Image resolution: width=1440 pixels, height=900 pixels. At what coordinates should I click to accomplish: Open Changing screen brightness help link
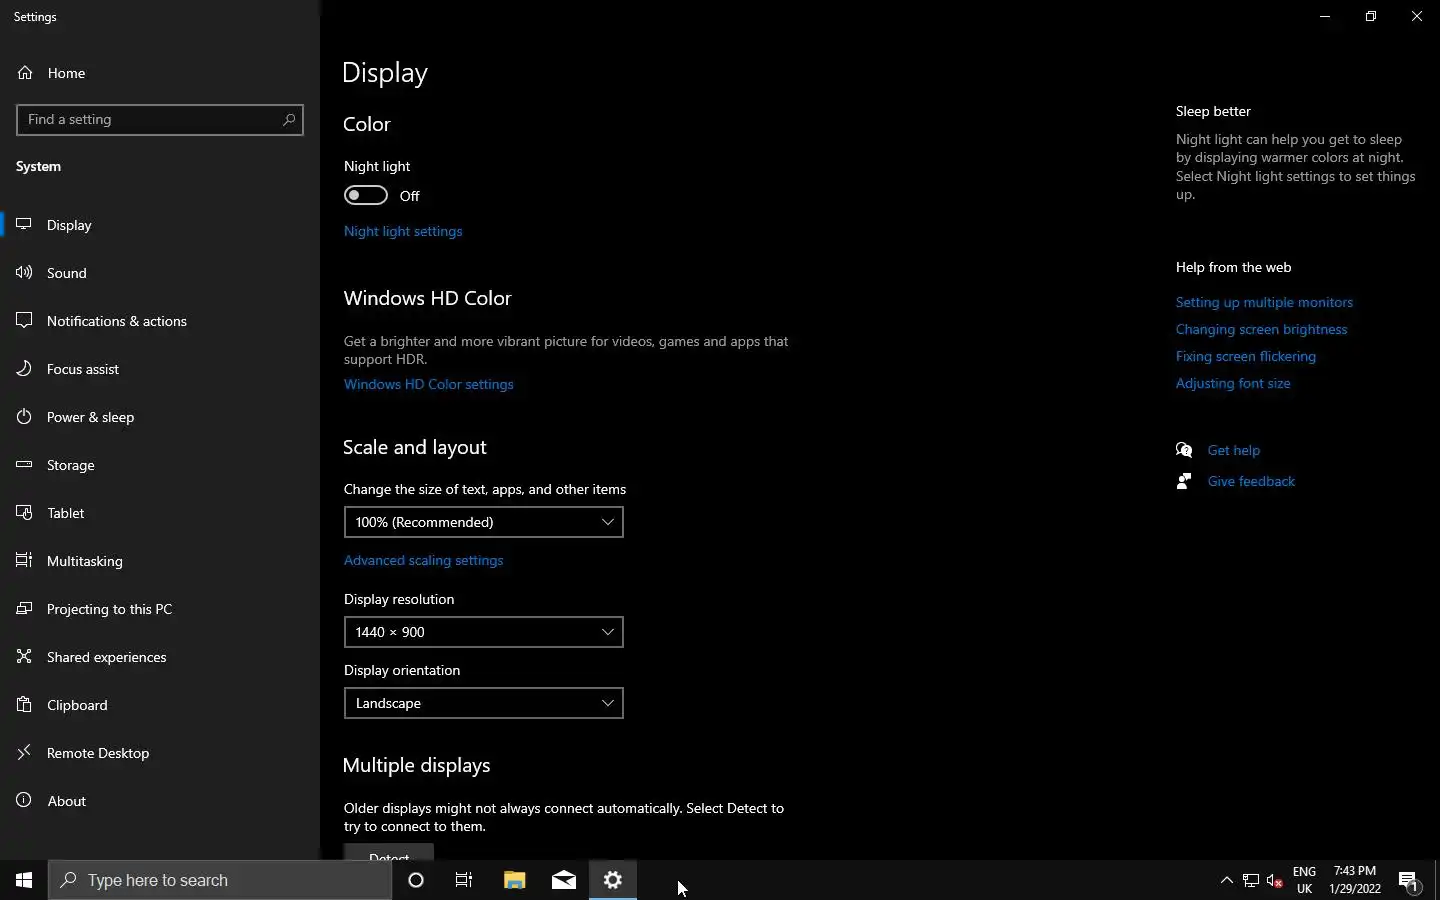point(1262,329)
